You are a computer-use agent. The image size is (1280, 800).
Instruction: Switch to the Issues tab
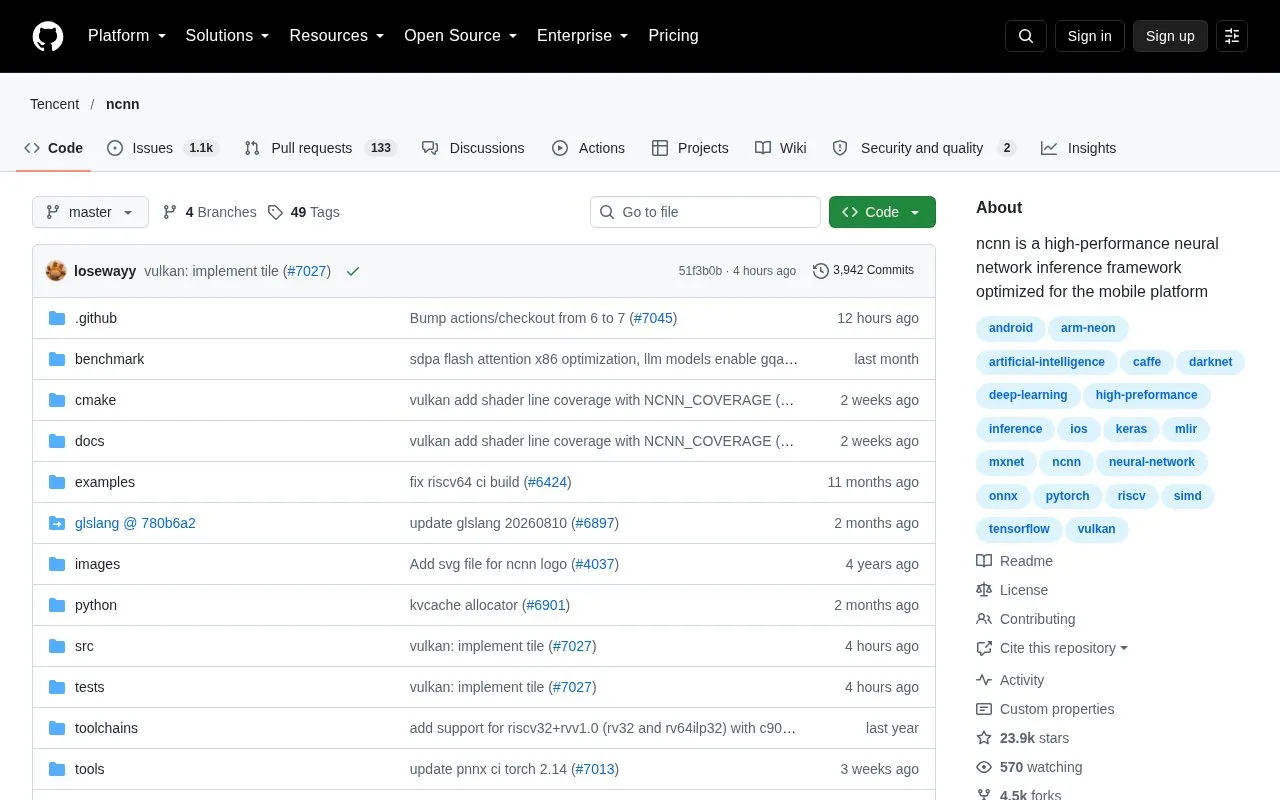click(x=163, y=148)
